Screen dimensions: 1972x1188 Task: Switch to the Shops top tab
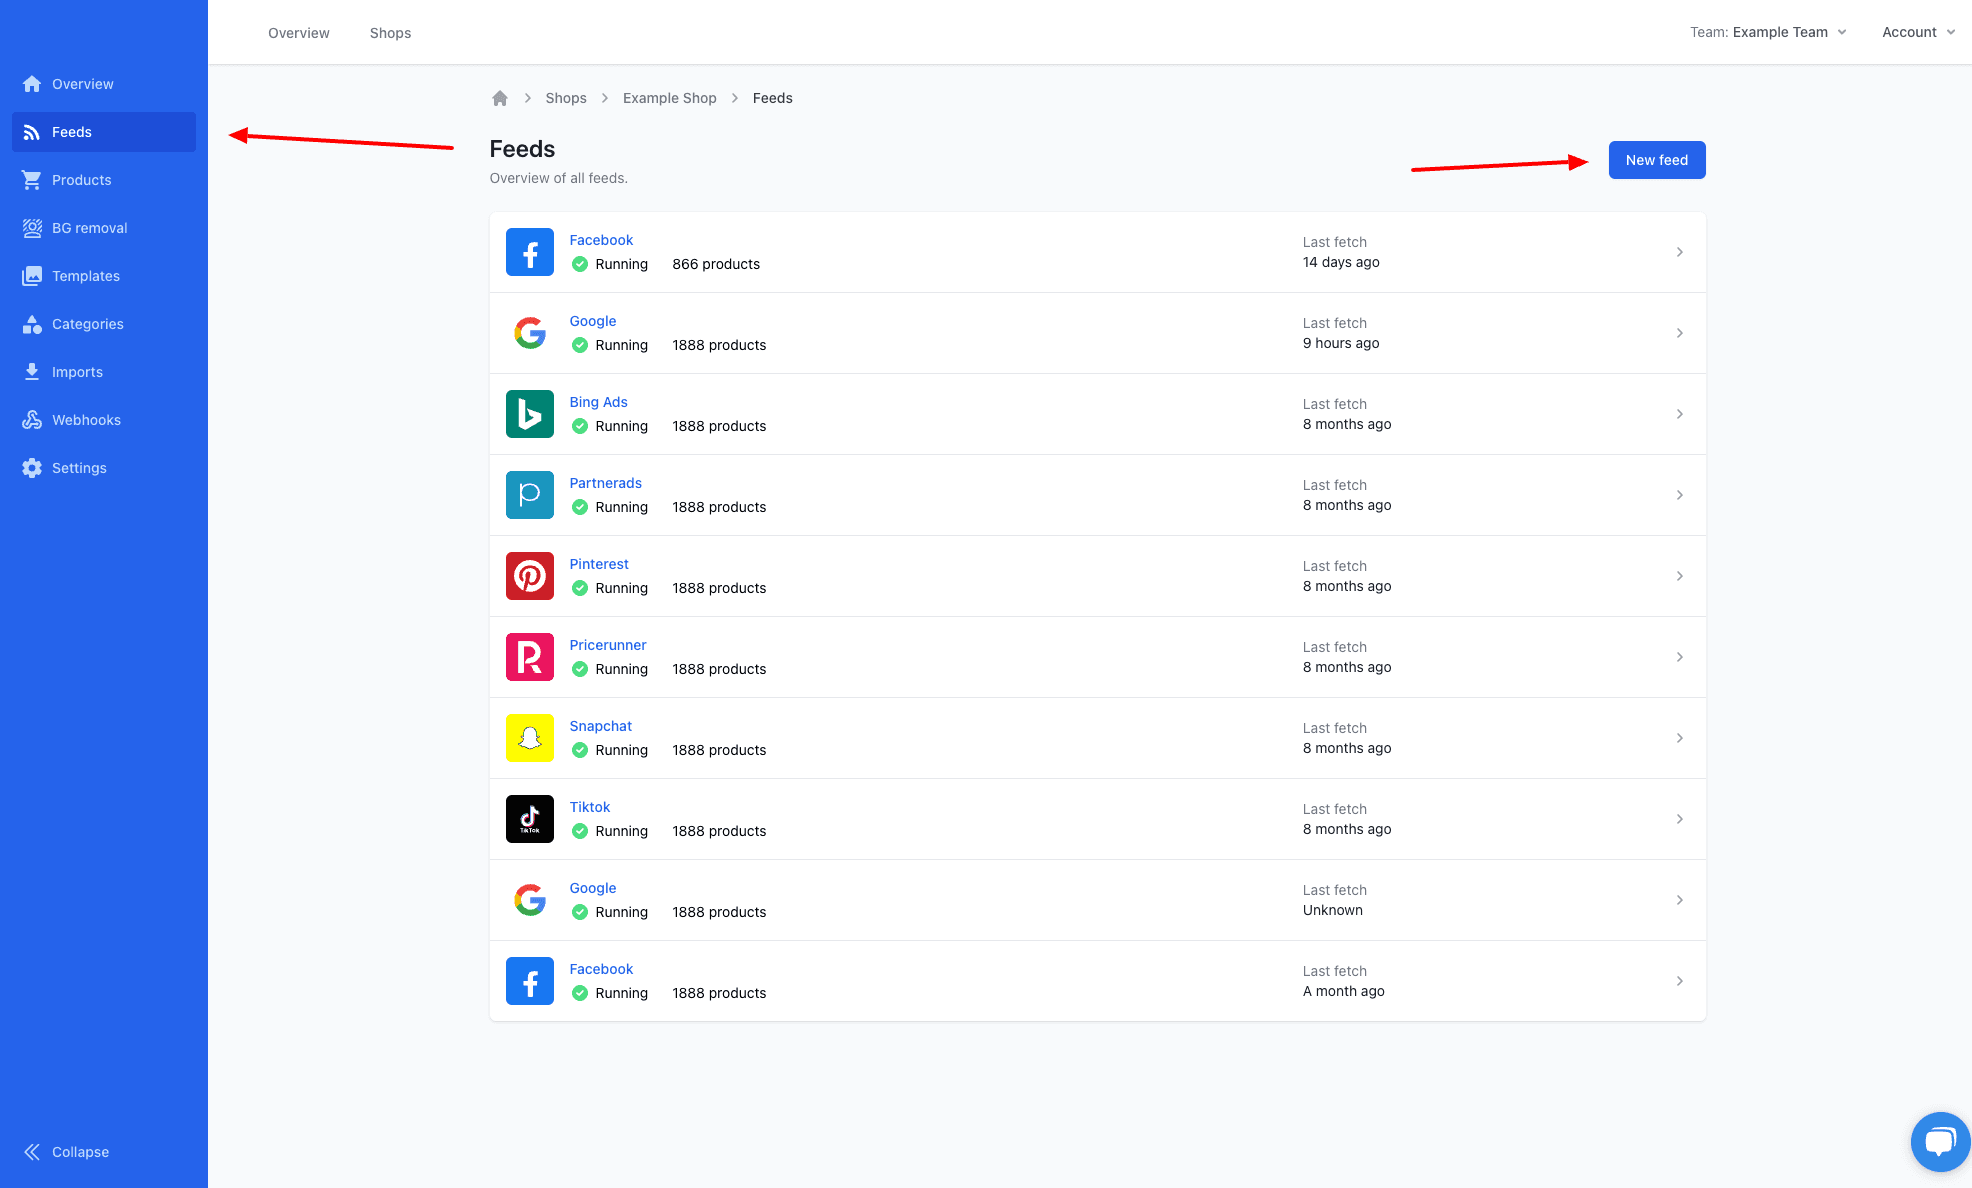tap(390, 33)
